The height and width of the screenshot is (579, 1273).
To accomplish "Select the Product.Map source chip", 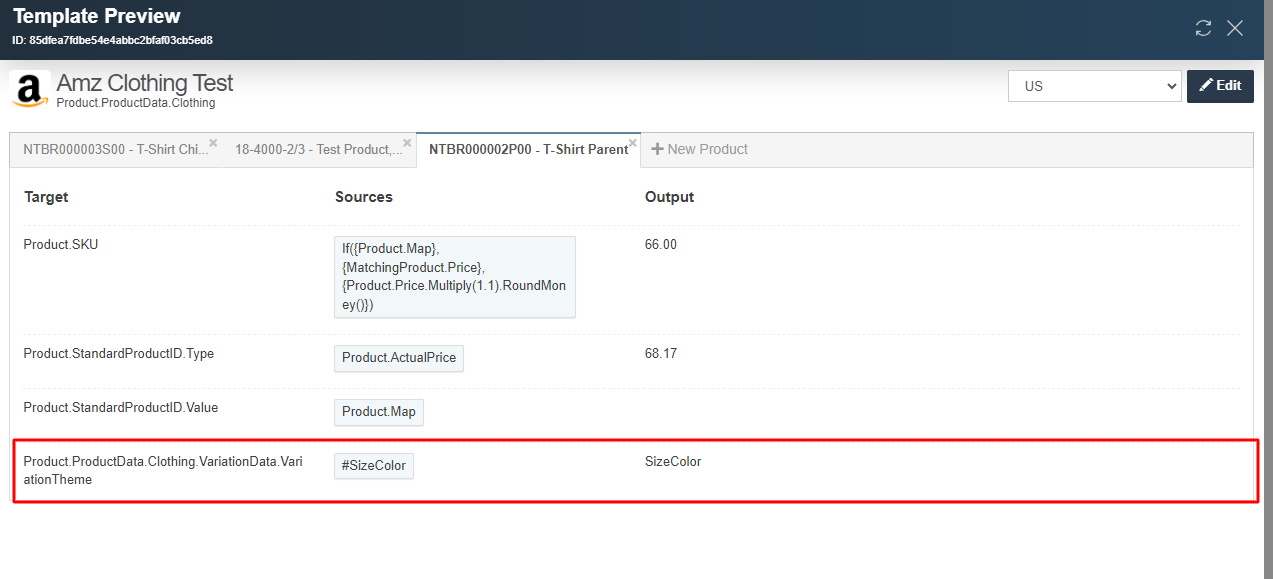I will tap(378, 412).
